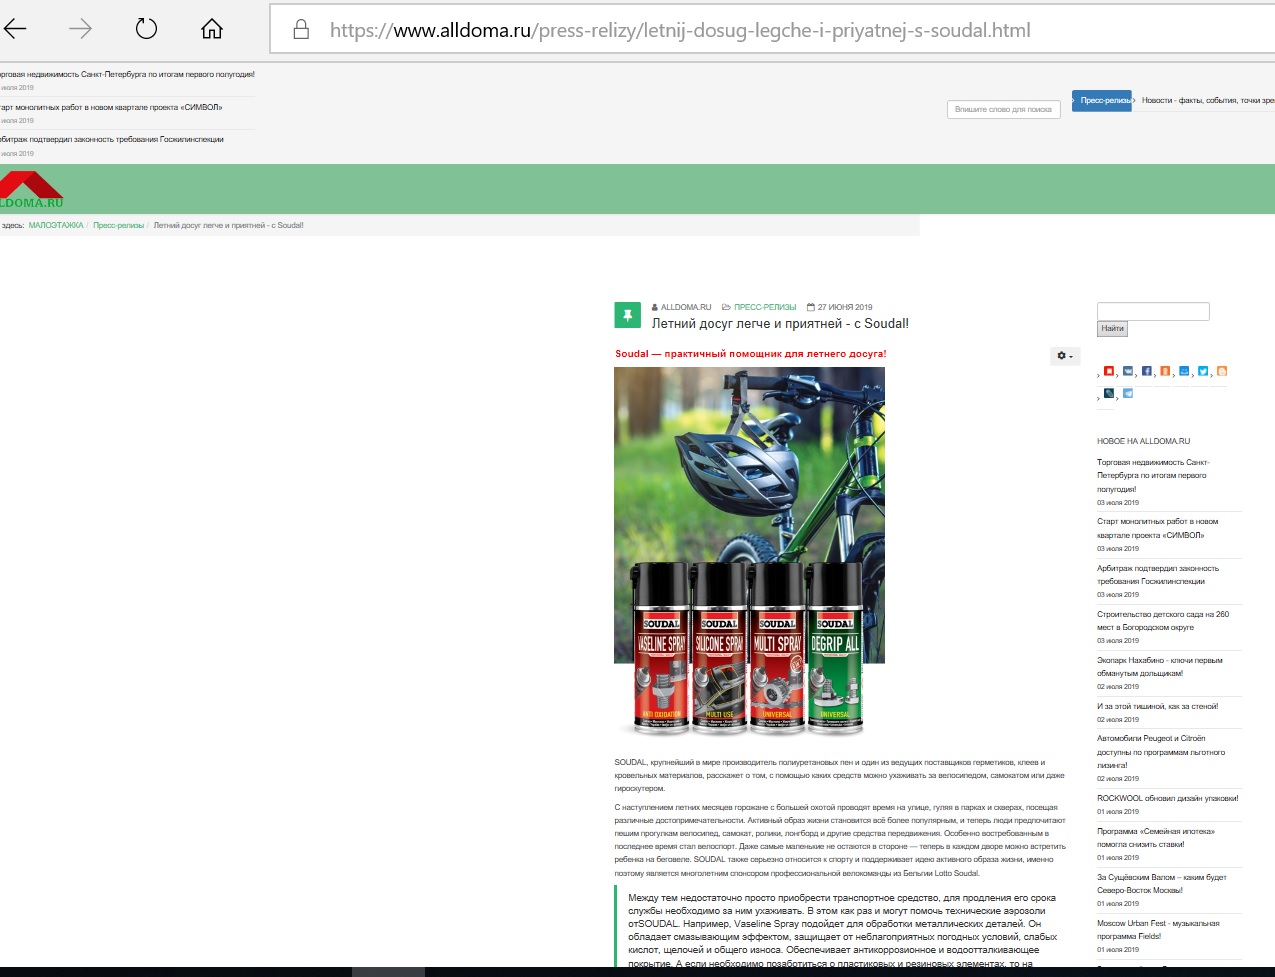The image size is (1275, 977).
Task: Open 'И за этой тишиной, как за стеной!' news
Action: pos(1157,706)
